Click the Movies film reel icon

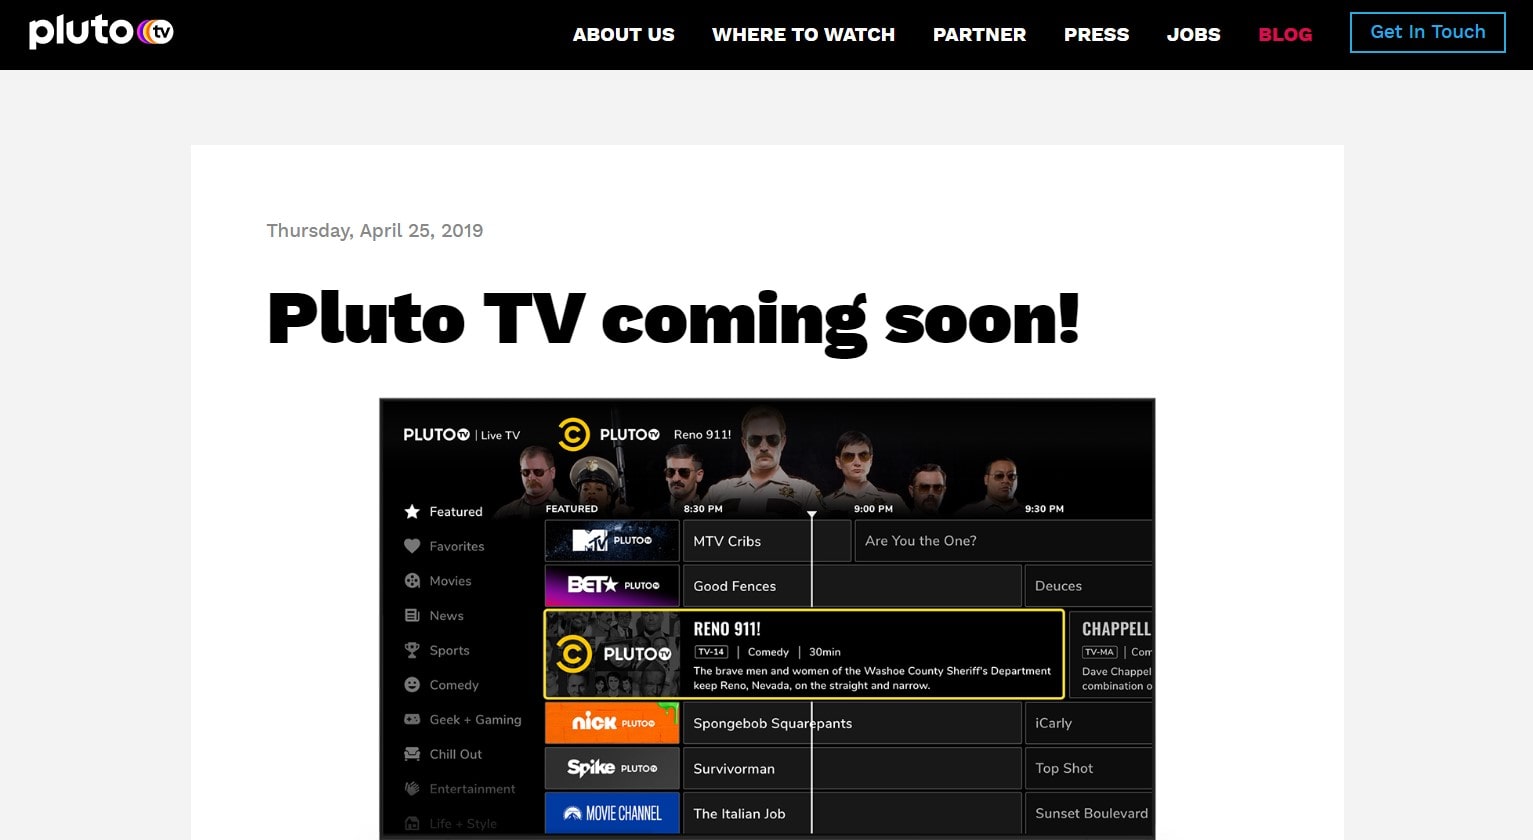pos(412,581)
